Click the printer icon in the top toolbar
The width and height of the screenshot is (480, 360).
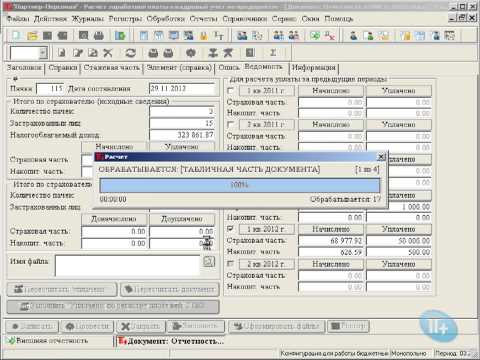[x=99, y=35]
